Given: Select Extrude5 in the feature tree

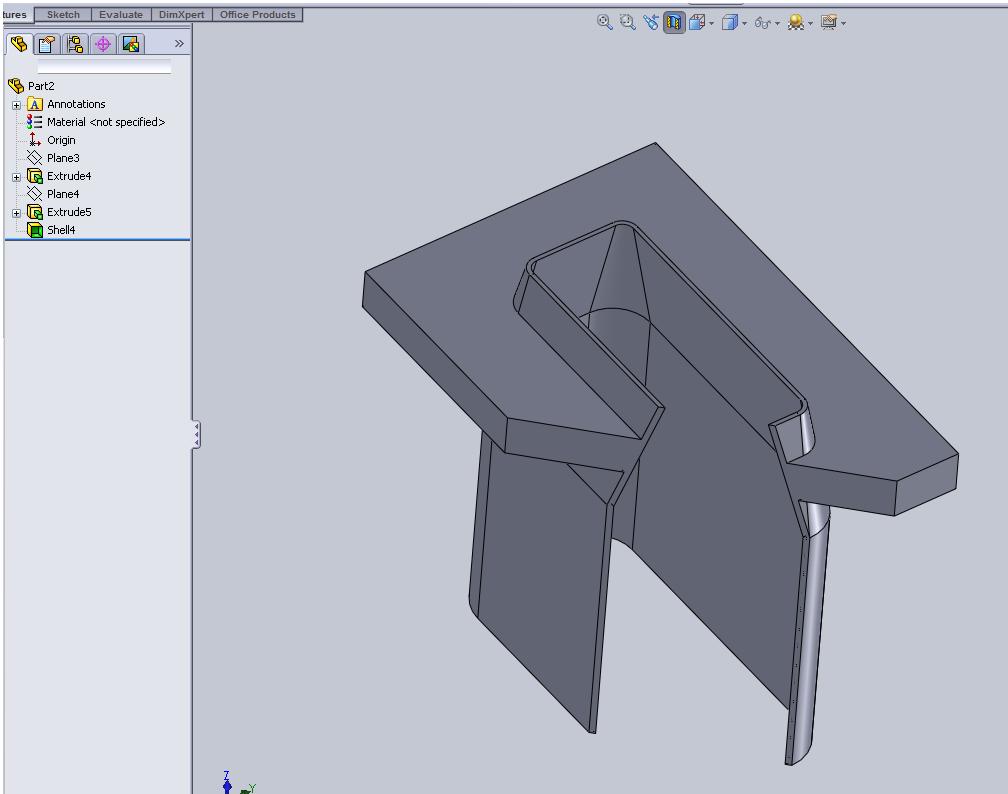Looking at the screenshot, I should pyautogui.click(x=69, y=212).
